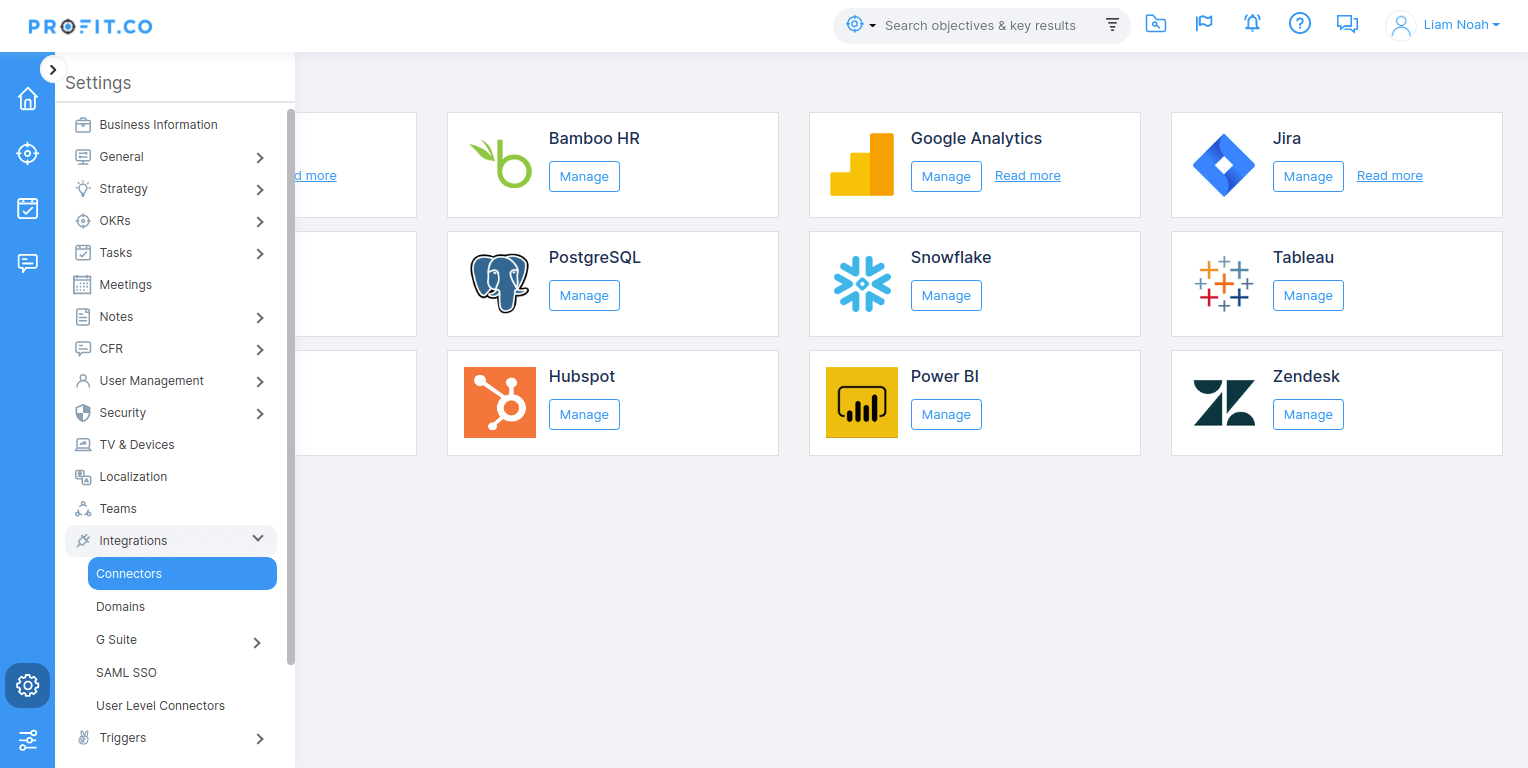The width and height of the screenshot is (1528, 768).
Task: Expand the Triggers settings chevron
Action: click(260, 738)
